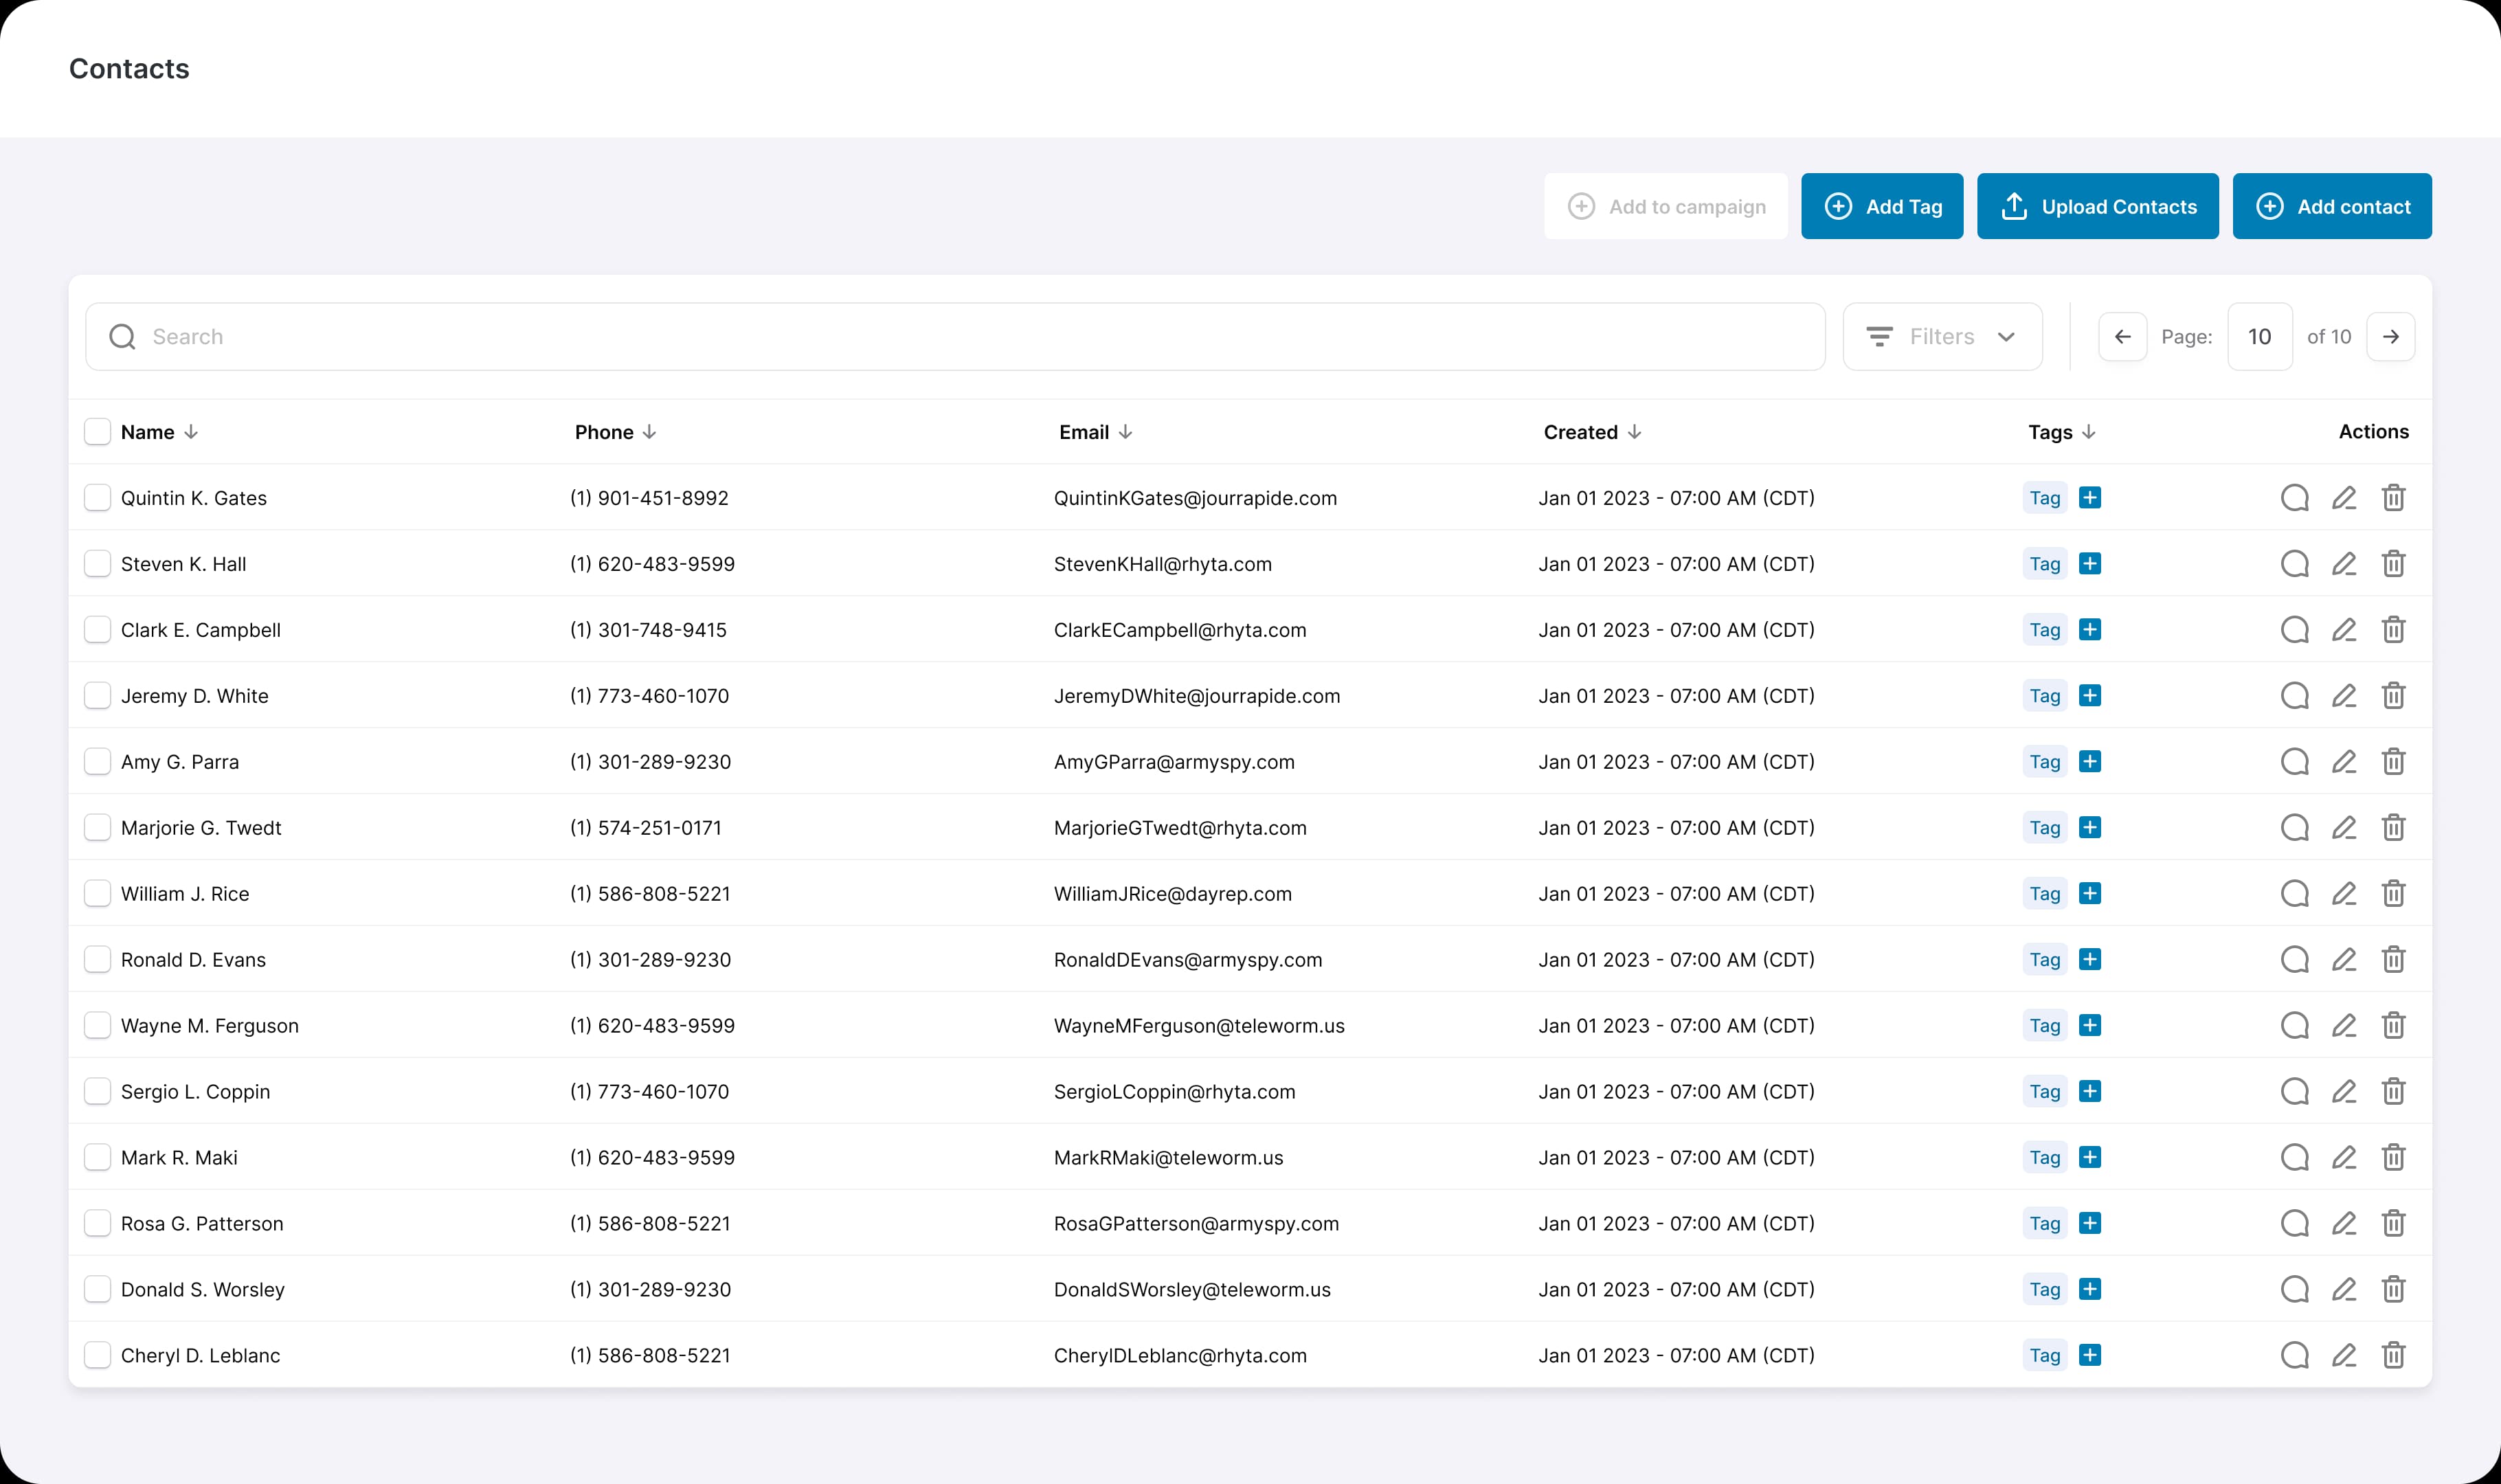Click the Add contact button

(x=2332, y=206)
